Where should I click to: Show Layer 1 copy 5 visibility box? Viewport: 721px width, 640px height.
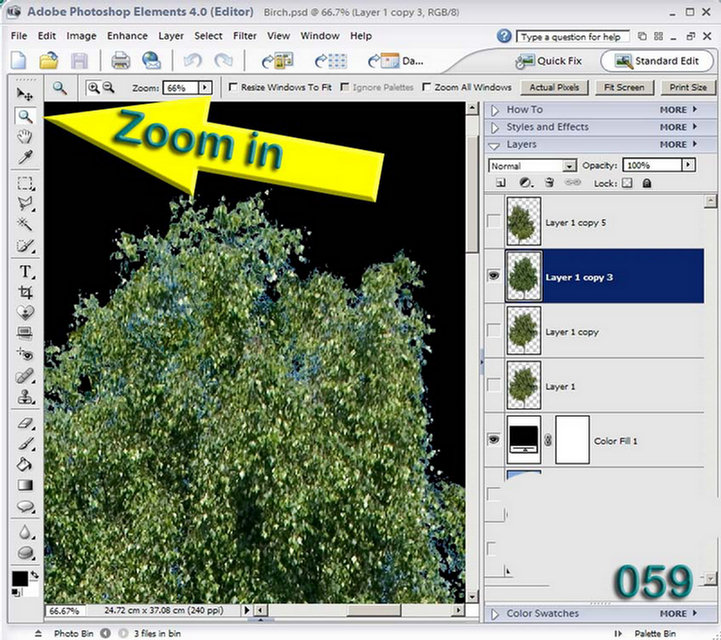(x=494, y=221)
